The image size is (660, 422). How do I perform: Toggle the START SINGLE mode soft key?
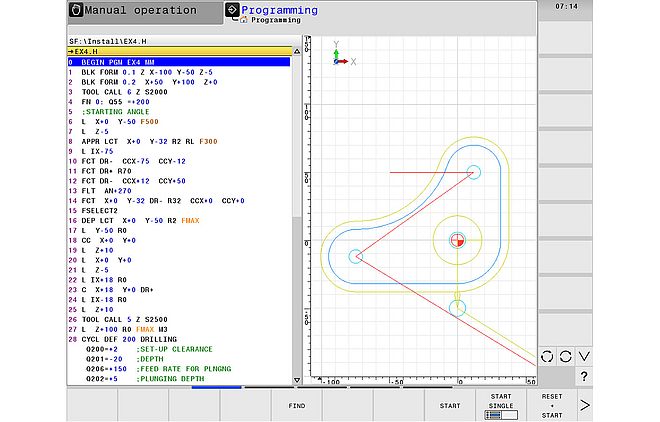click(x=499, y=404)
